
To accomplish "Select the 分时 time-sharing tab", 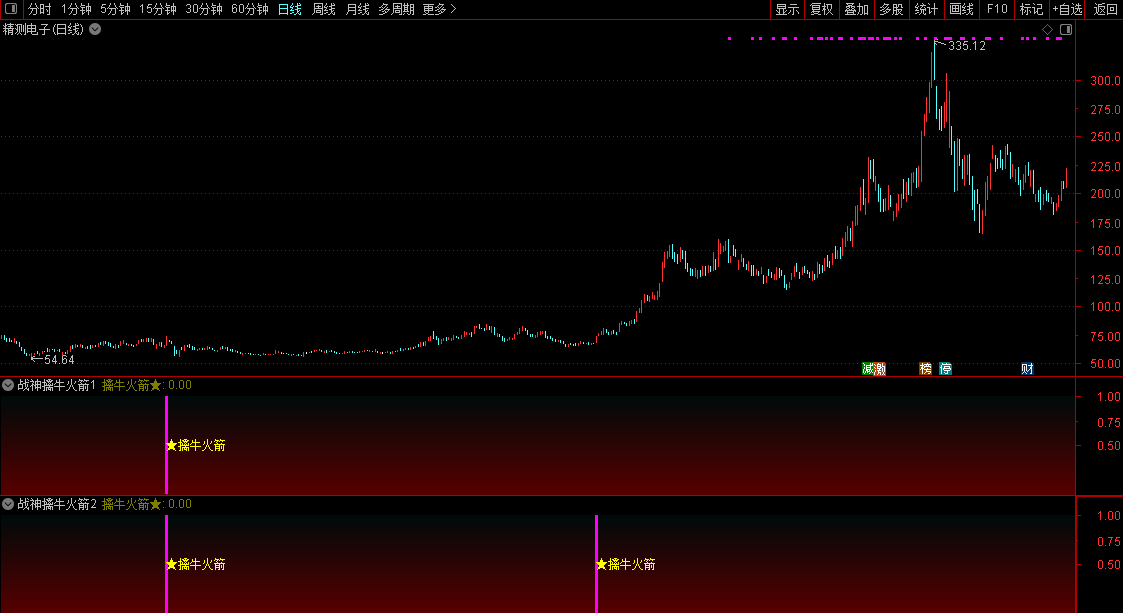I will click(x=39, y=9).
